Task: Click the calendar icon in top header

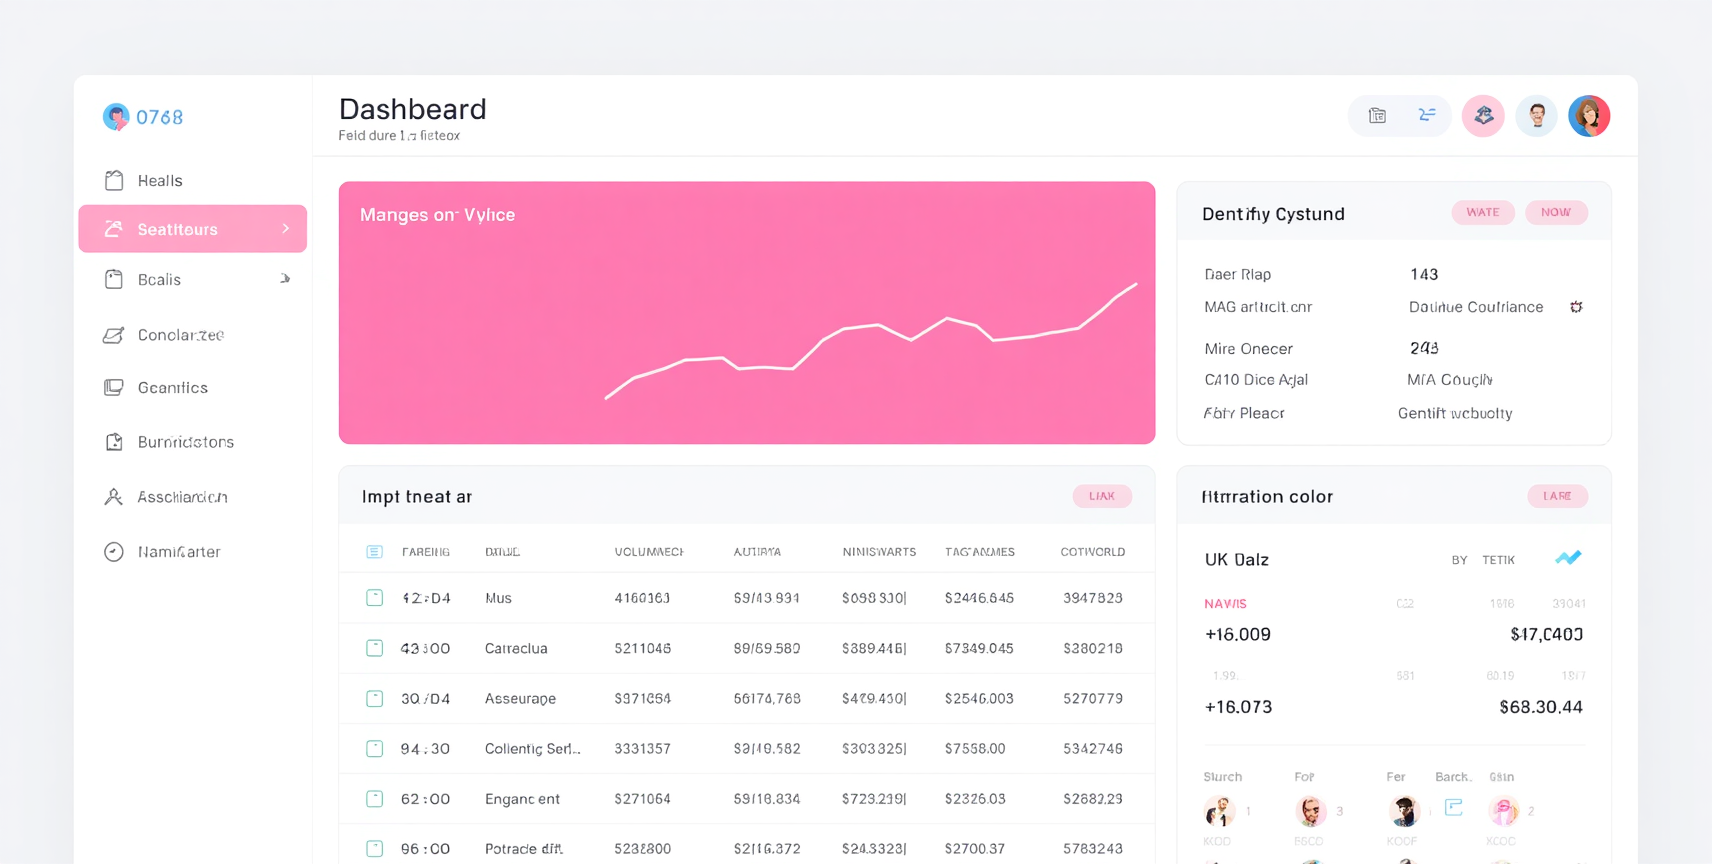Action: click(1377, 116)
